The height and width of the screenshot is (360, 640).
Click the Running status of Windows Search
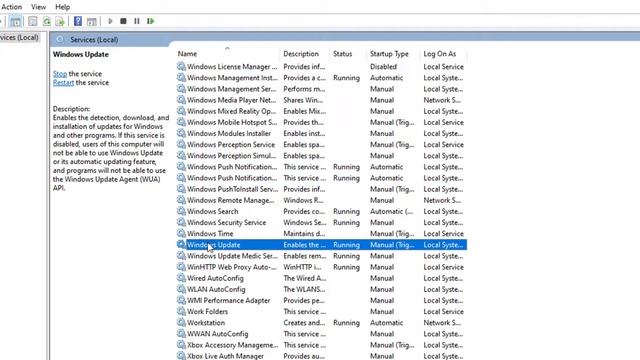pyautogui.click(x=347, y=211)
